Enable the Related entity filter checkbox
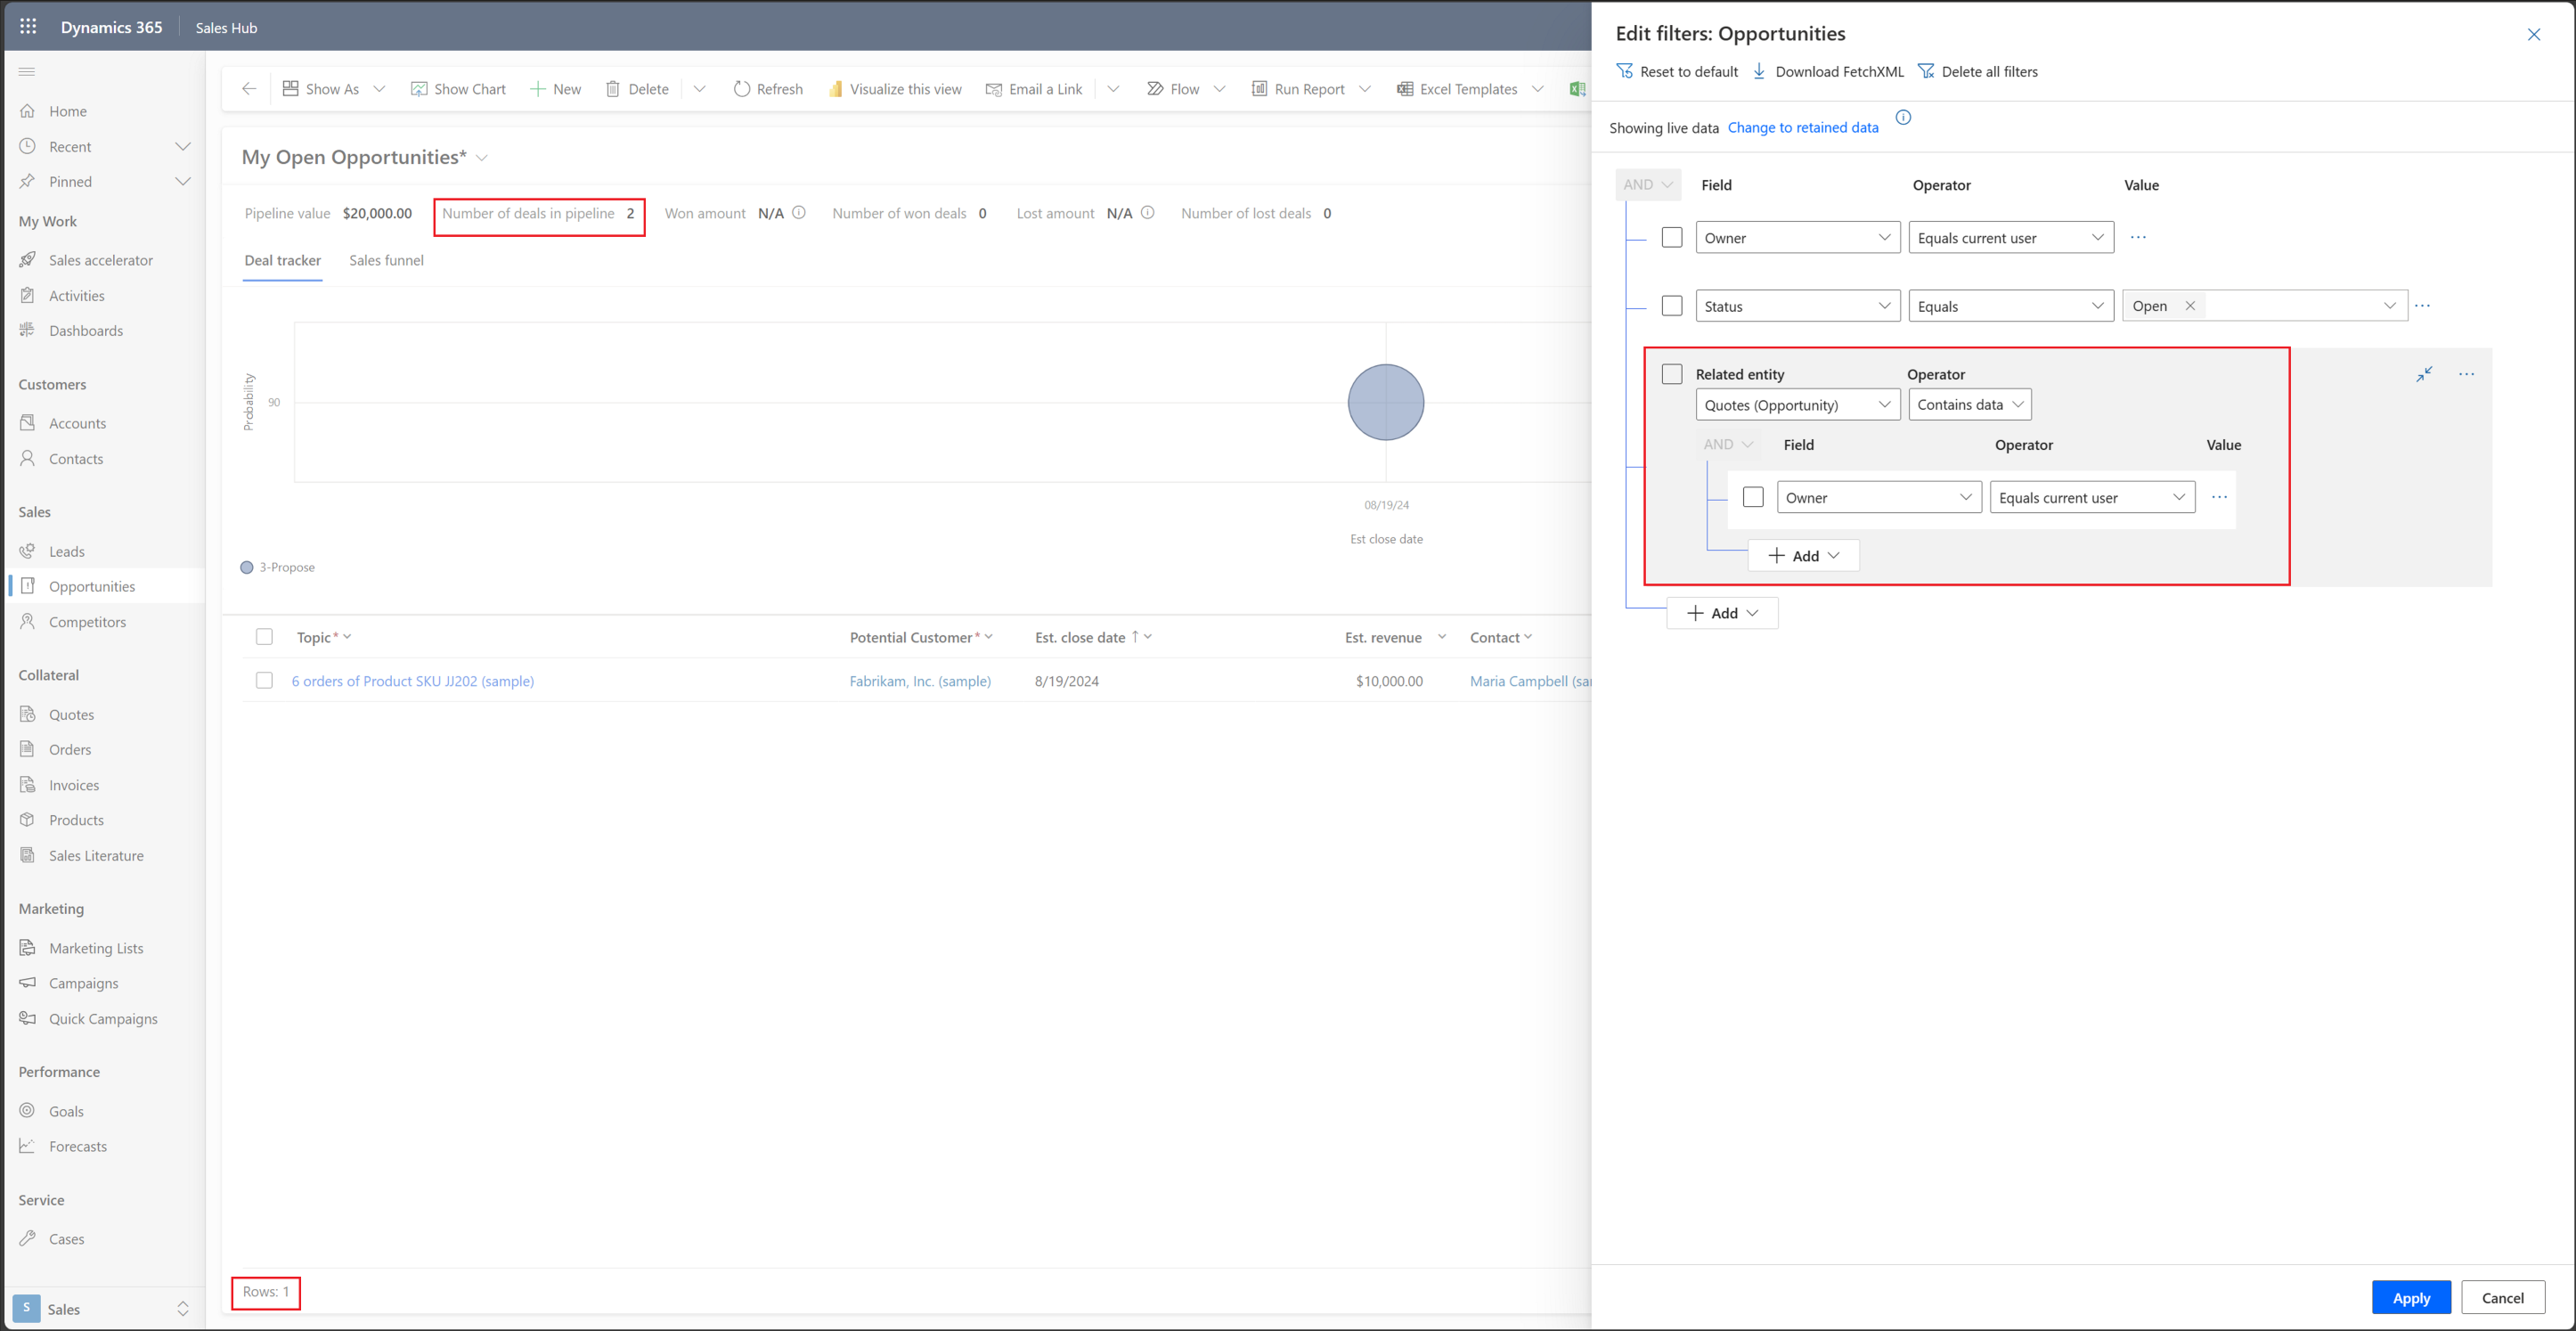The image size is (2576, 1331). click(x=1672, y=373)
